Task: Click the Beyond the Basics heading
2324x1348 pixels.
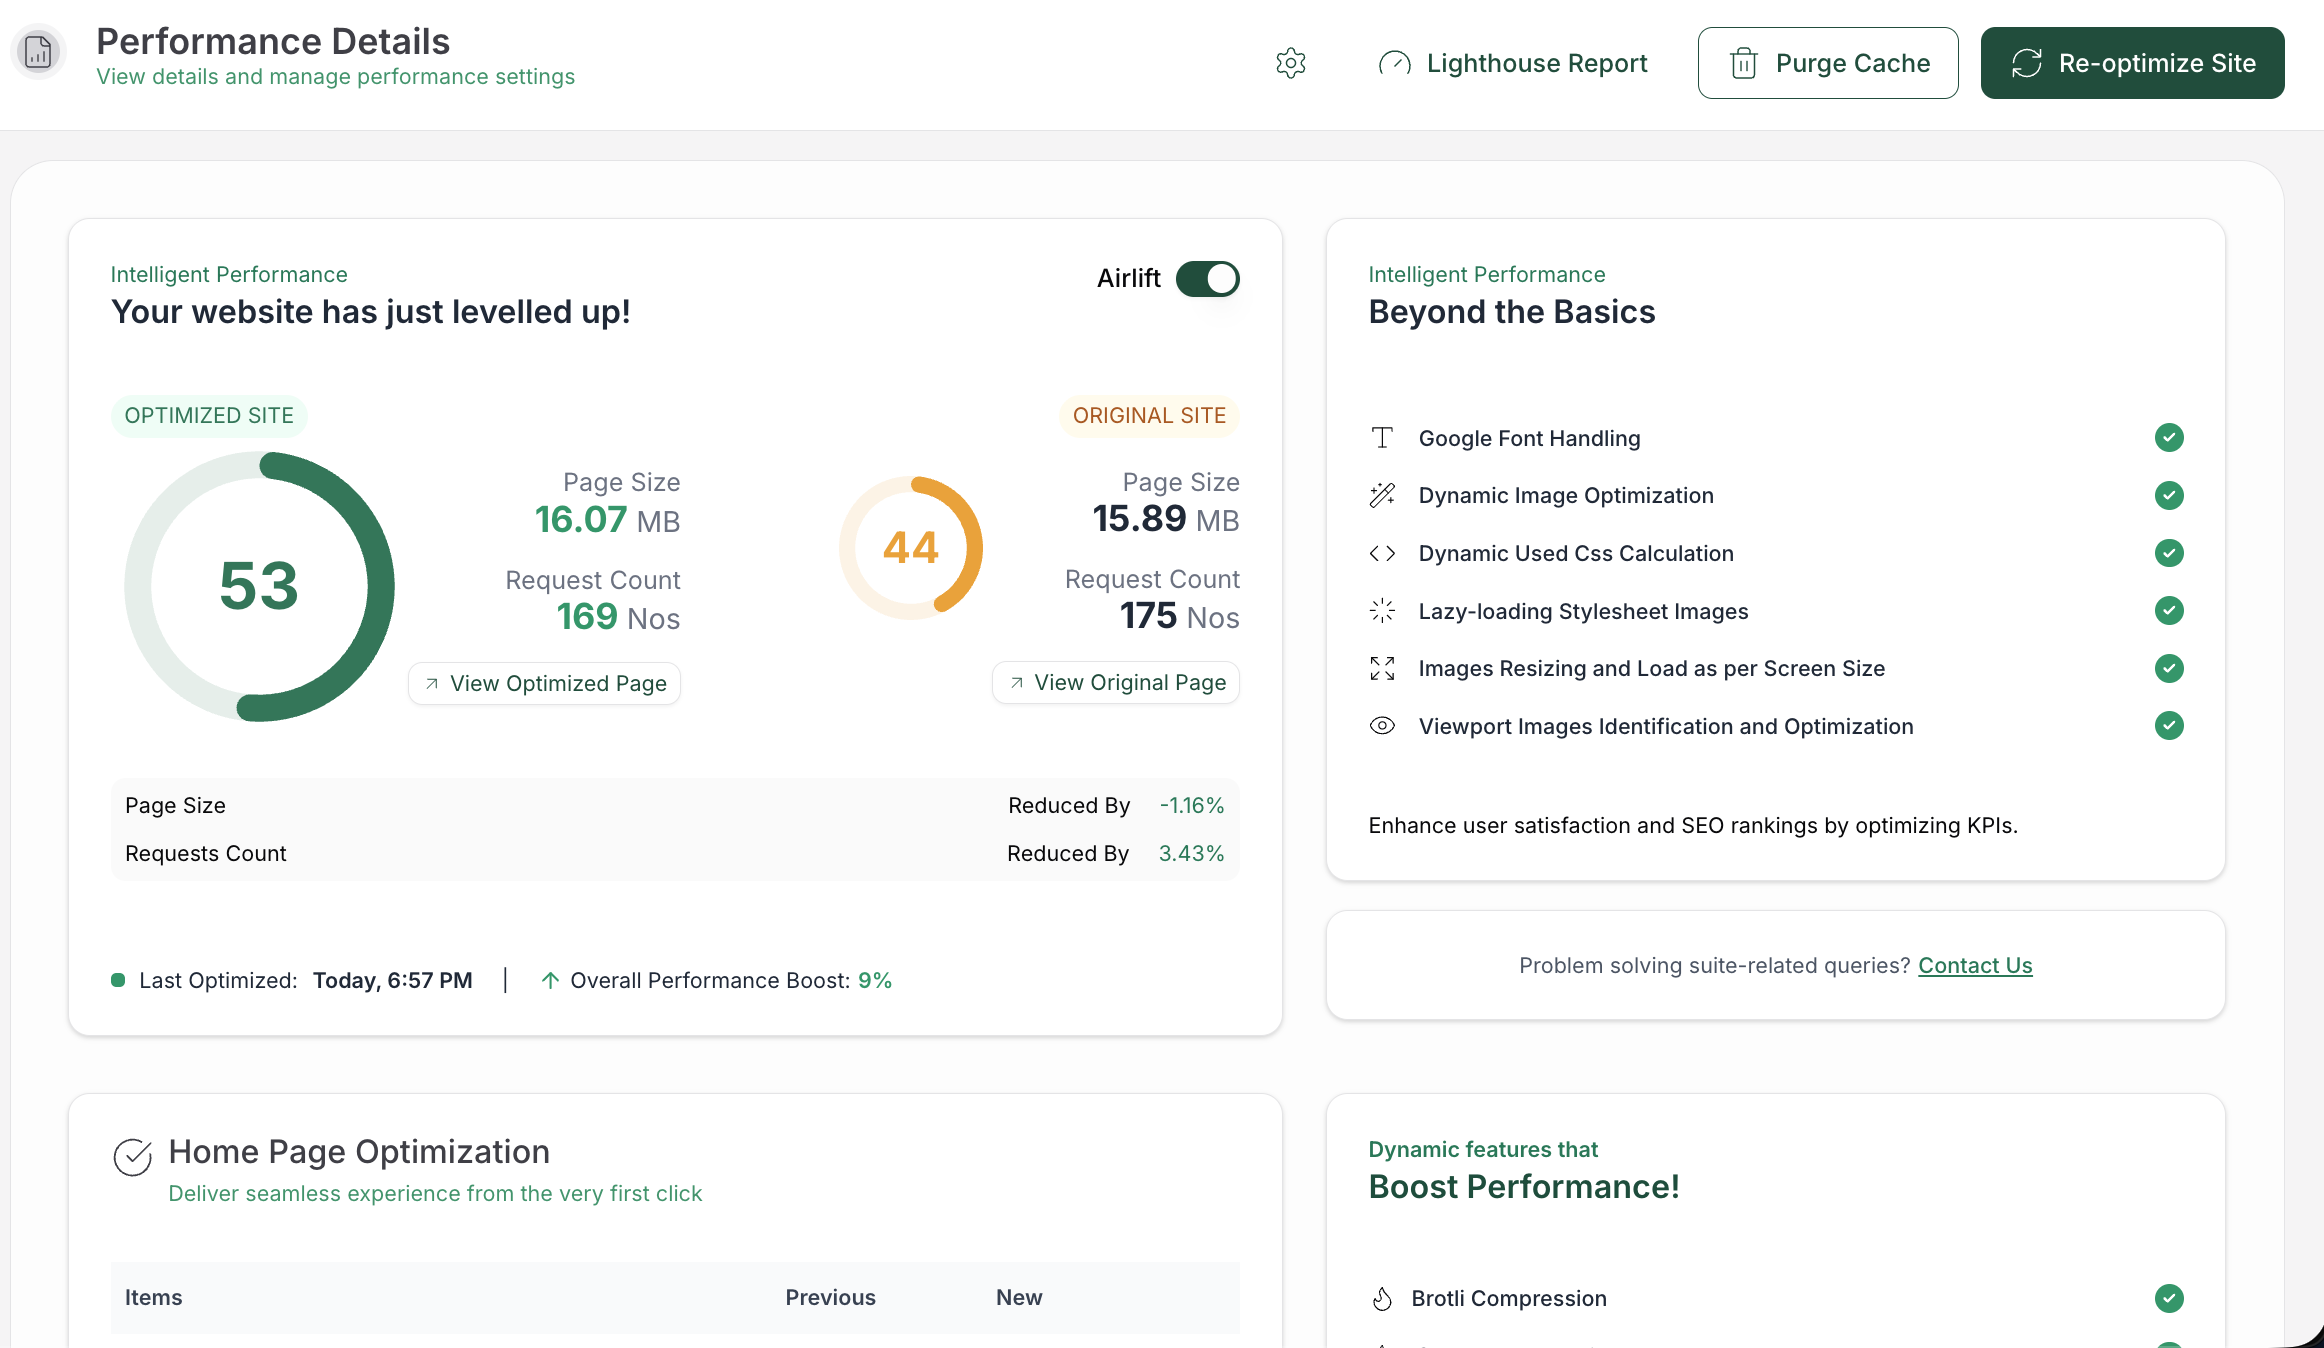Action: coord(1512,312)
